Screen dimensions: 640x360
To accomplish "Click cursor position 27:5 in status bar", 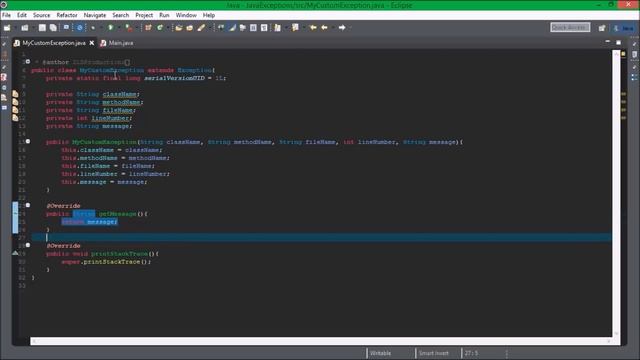I will 471,353.
